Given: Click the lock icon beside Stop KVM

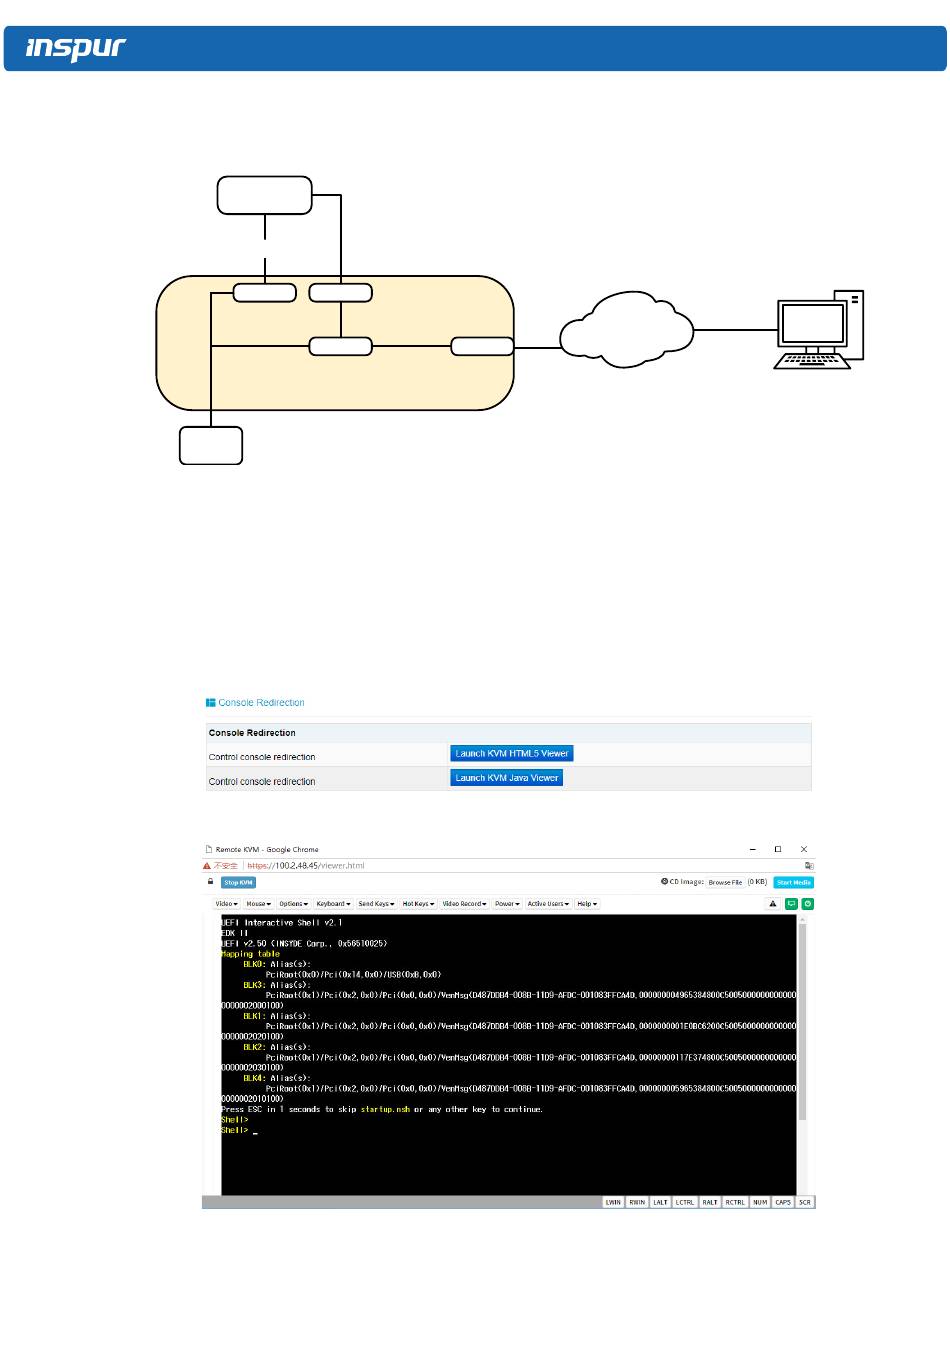Looking at the screenshot, I should pos(210,882).
